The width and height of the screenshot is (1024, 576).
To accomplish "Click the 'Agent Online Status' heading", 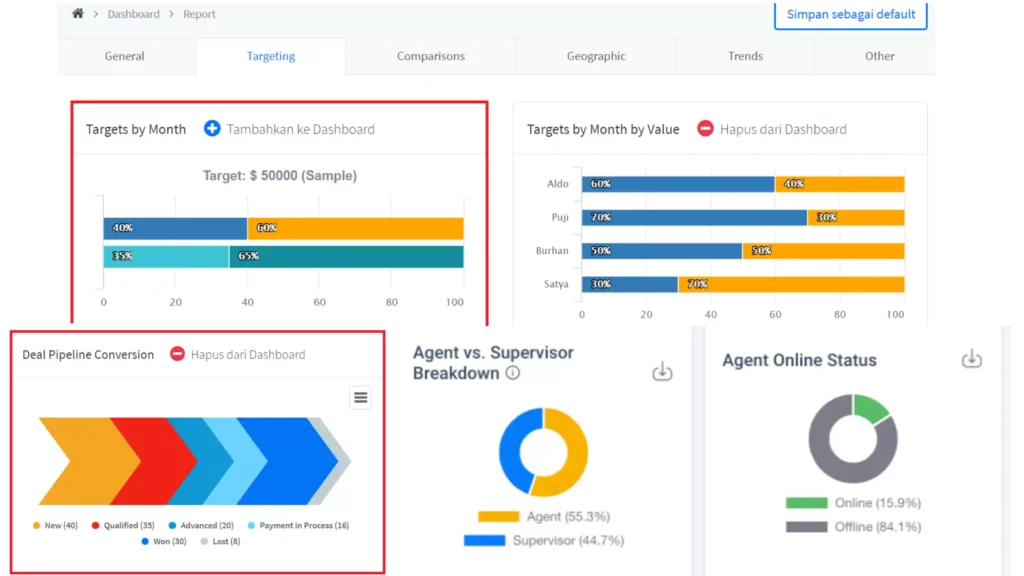I will click(799, 360).
